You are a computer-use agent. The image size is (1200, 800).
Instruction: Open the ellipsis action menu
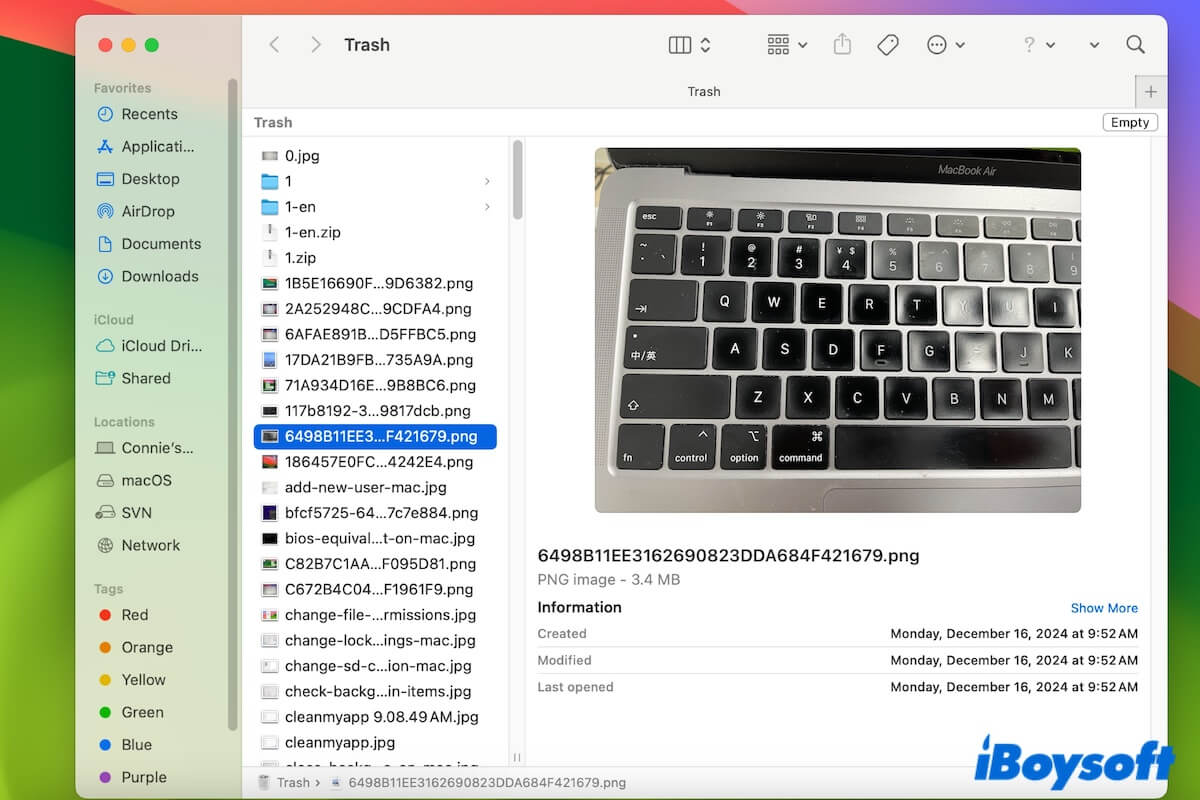(x=945, y=45)
